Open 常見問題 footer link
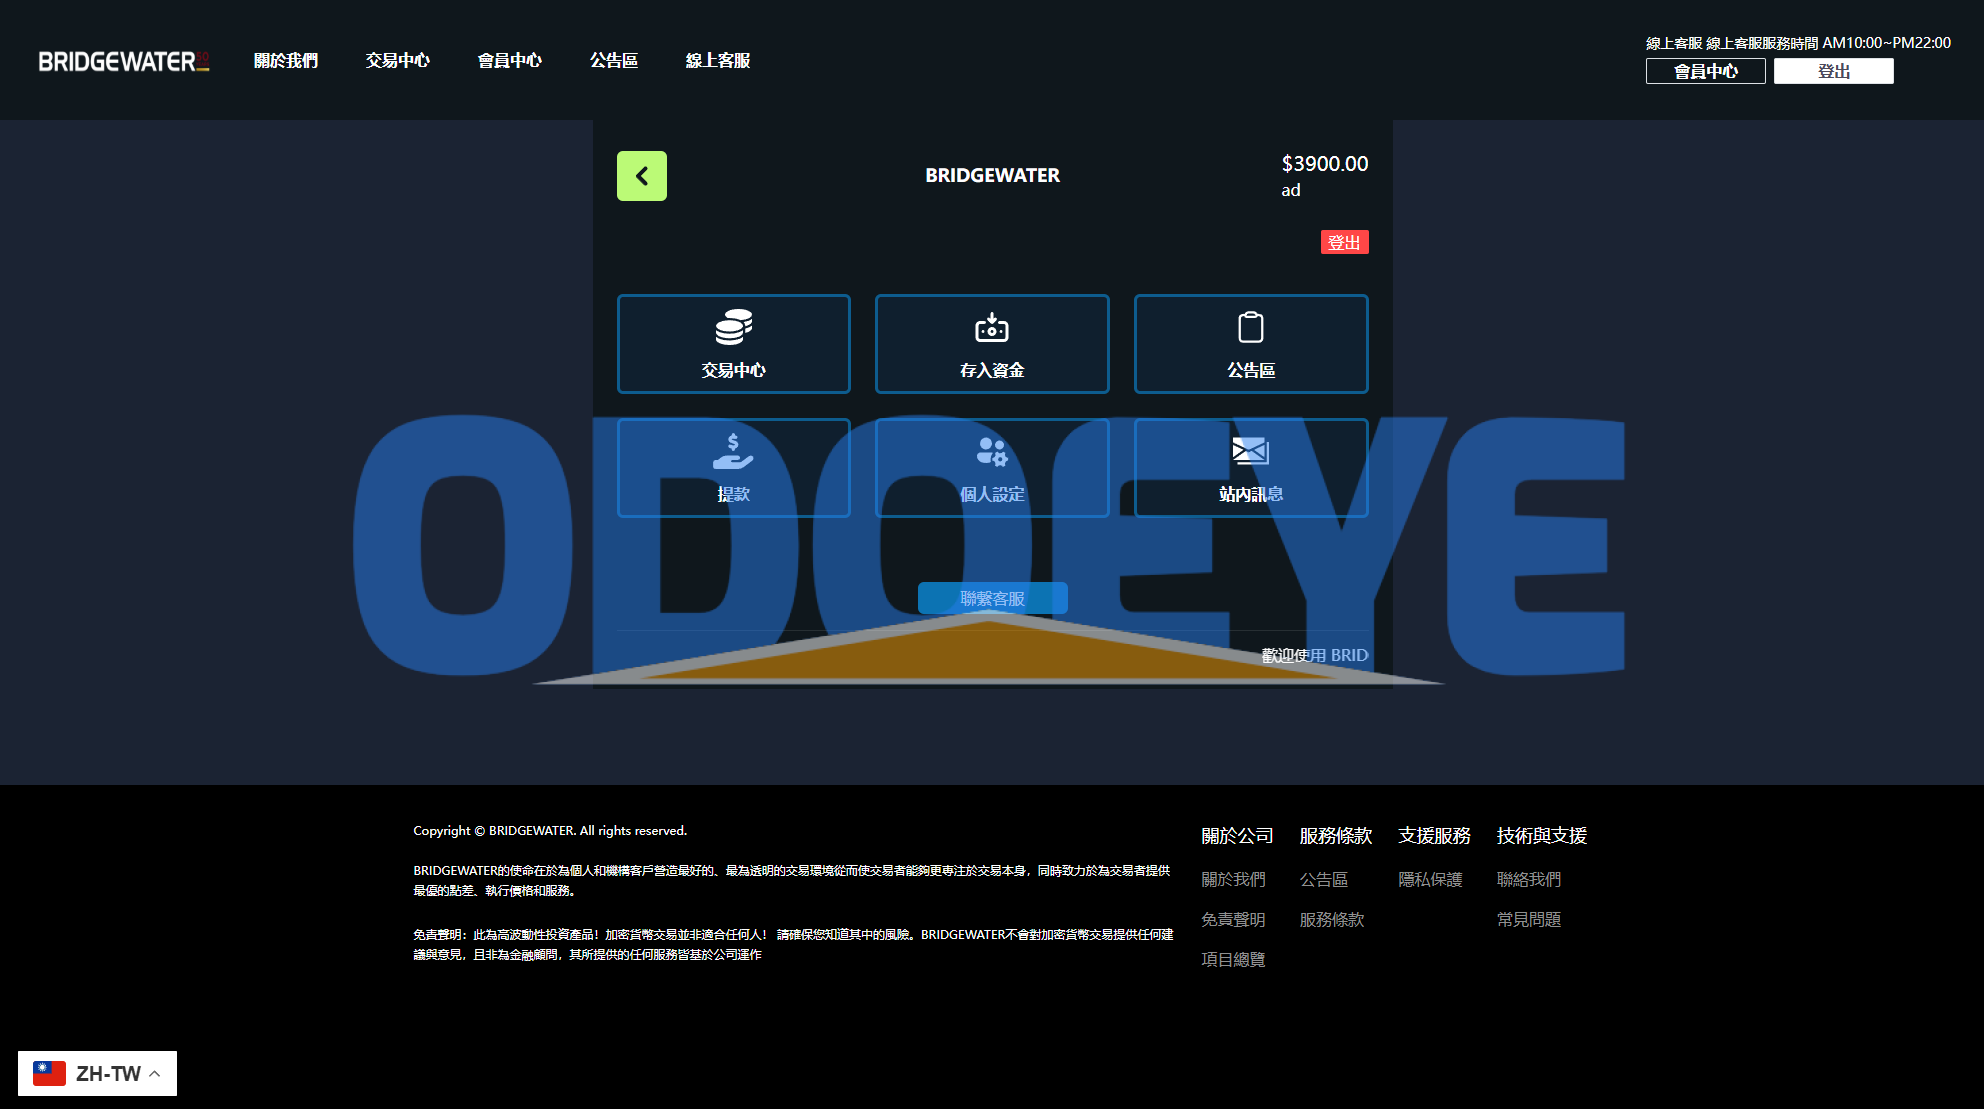Viewport: 1984px width, 1109px height. (1528, 919)
